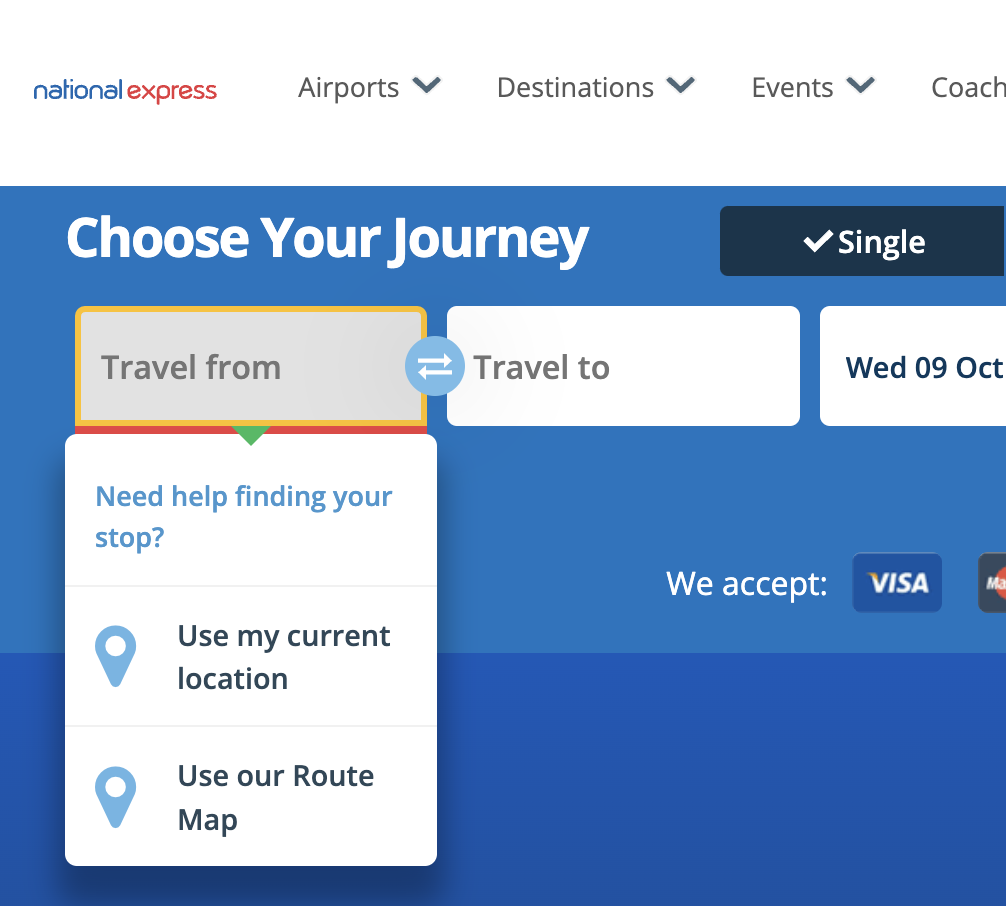Swap travel from and to locations
Screen dimensions: 1006x906
(x=435, y=367)
